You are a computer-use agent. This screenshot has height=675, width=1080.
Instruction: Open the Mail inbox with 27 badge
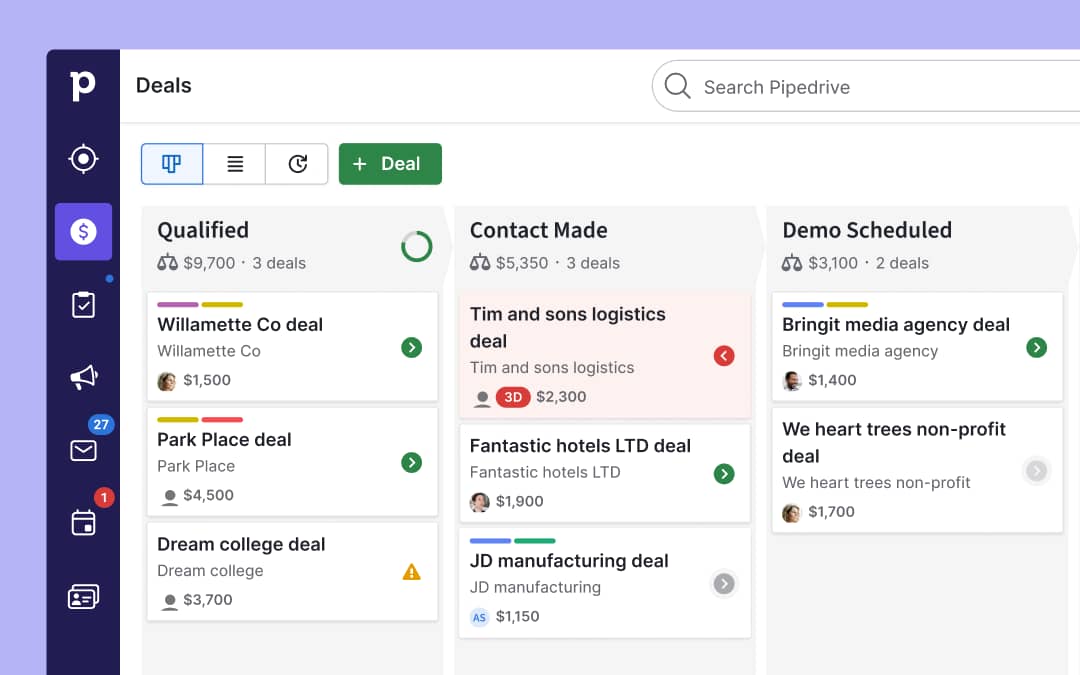tap(83, 450)
